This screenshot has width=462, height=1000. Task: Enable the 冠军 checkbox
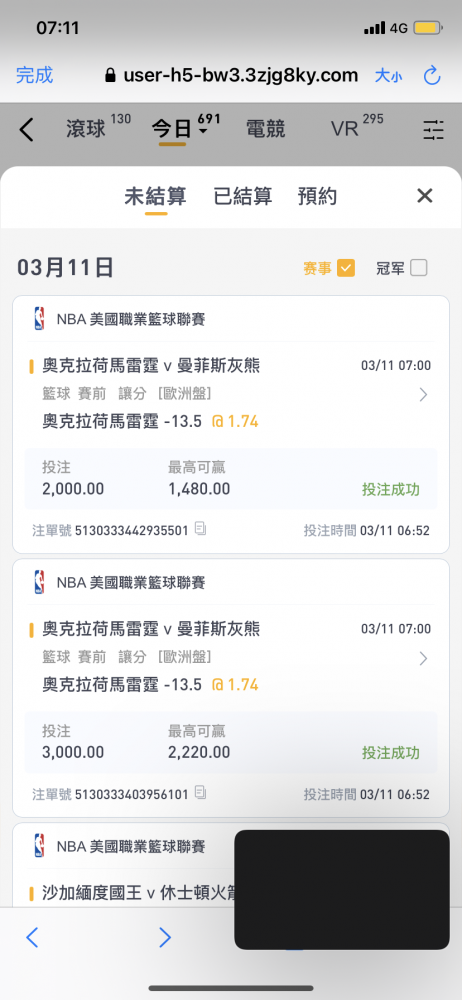point(419,268)
